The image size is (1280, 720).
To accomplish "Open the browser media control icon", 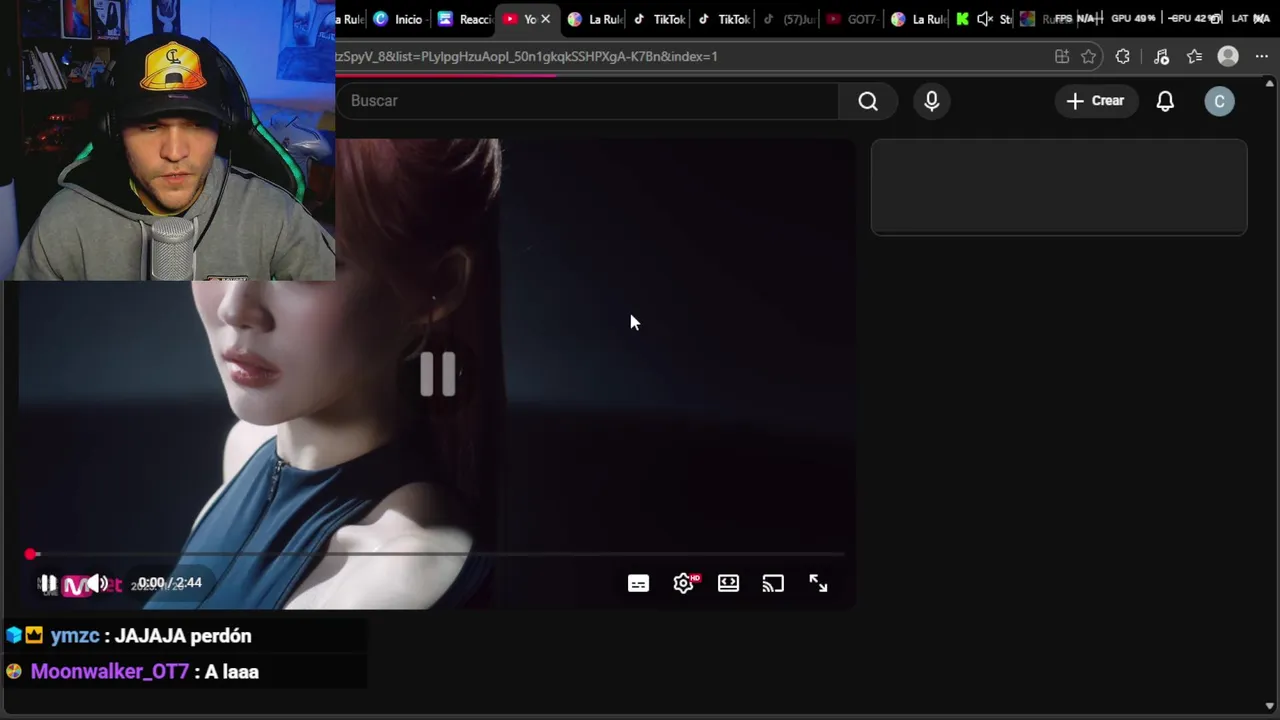I will tap(1161, 57).
